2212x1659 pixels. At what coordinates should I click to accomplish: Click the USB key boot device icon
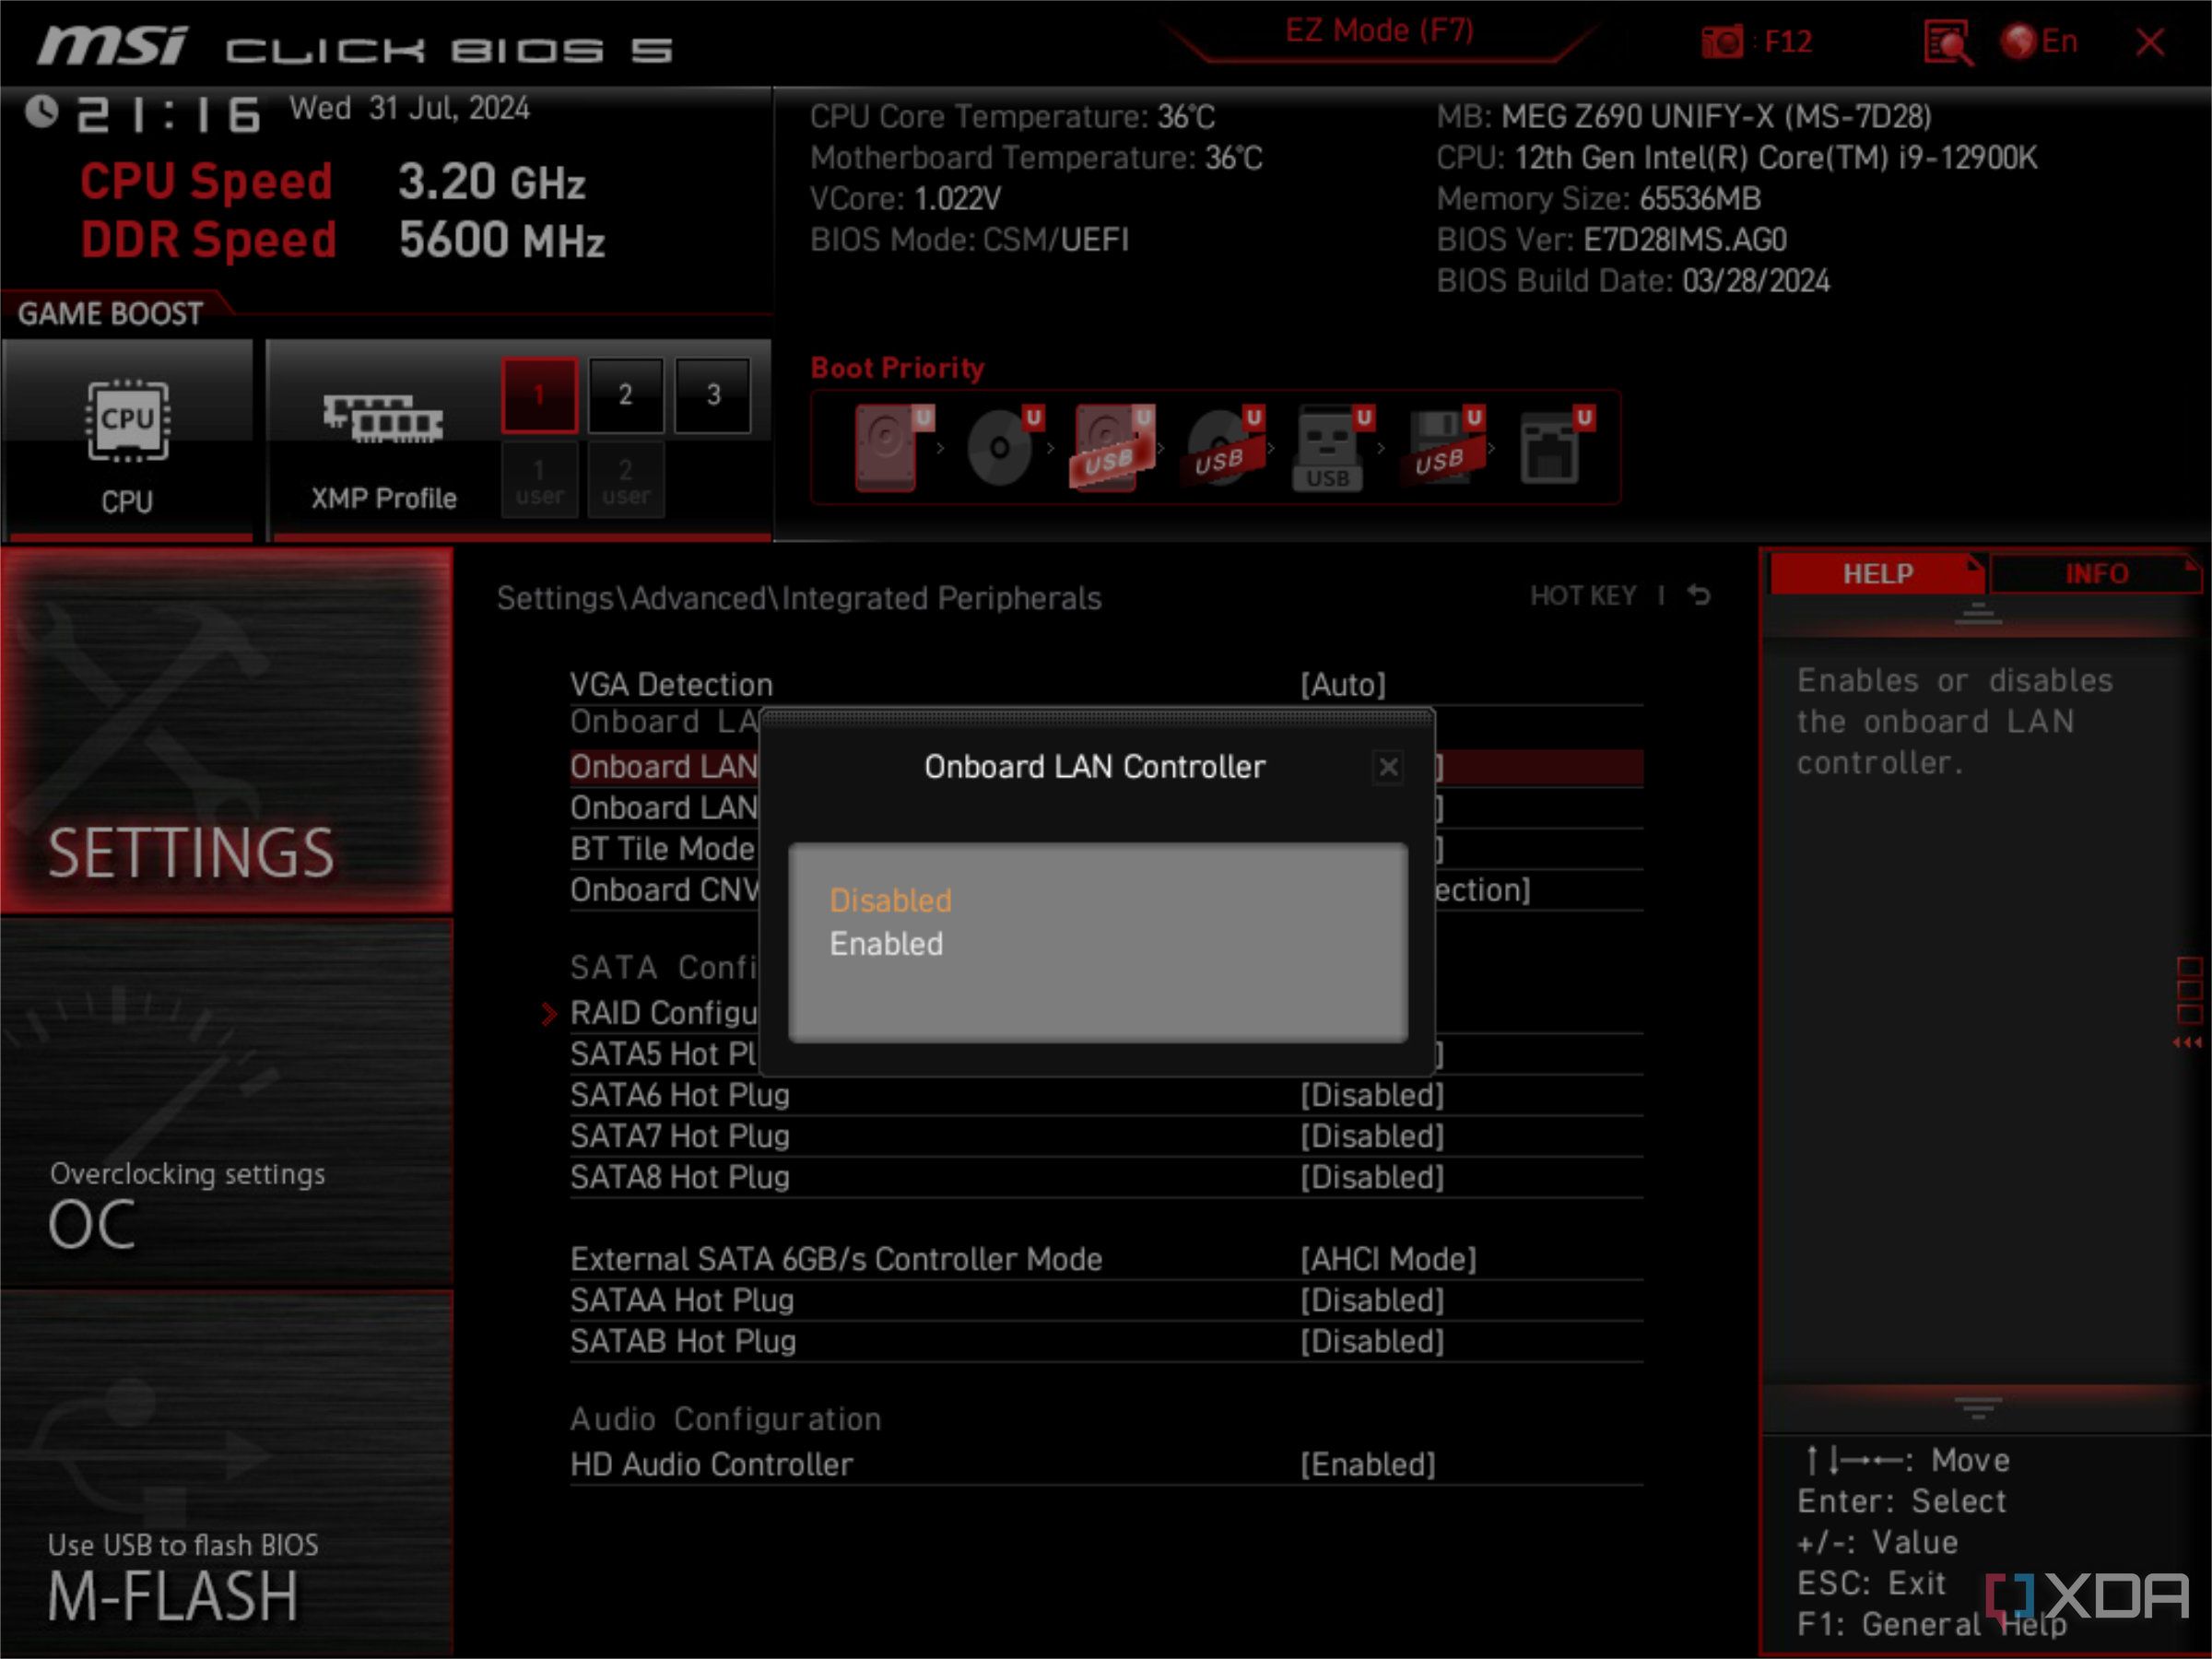click(1333, 446)
